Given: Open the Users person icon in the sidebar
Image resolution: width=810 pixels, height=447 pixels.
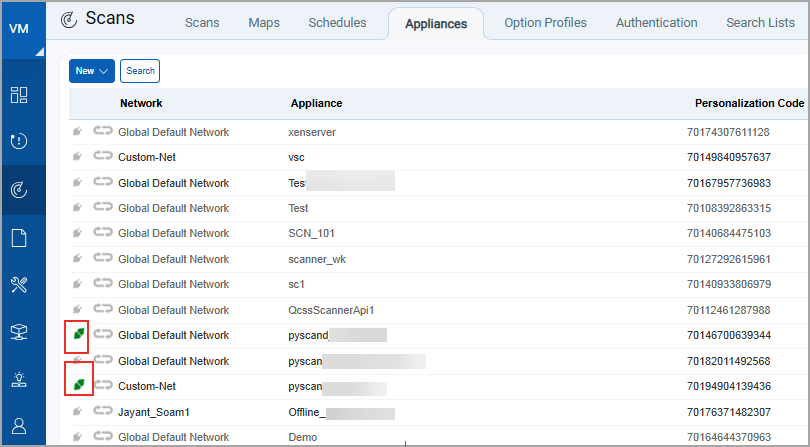Looking at the screenshot, I should pos(19,426).
